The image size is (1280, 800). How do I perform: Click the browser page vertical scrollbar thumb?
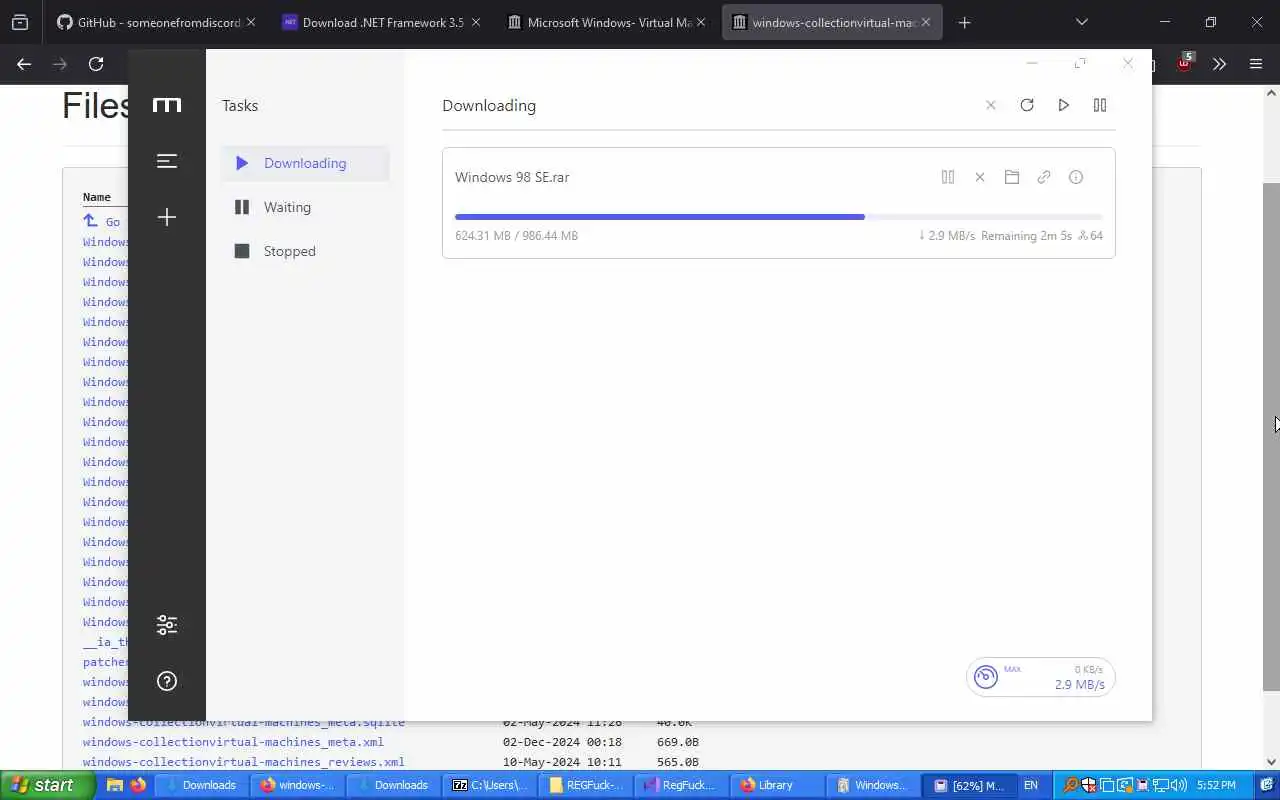(x=1271, y=436)
